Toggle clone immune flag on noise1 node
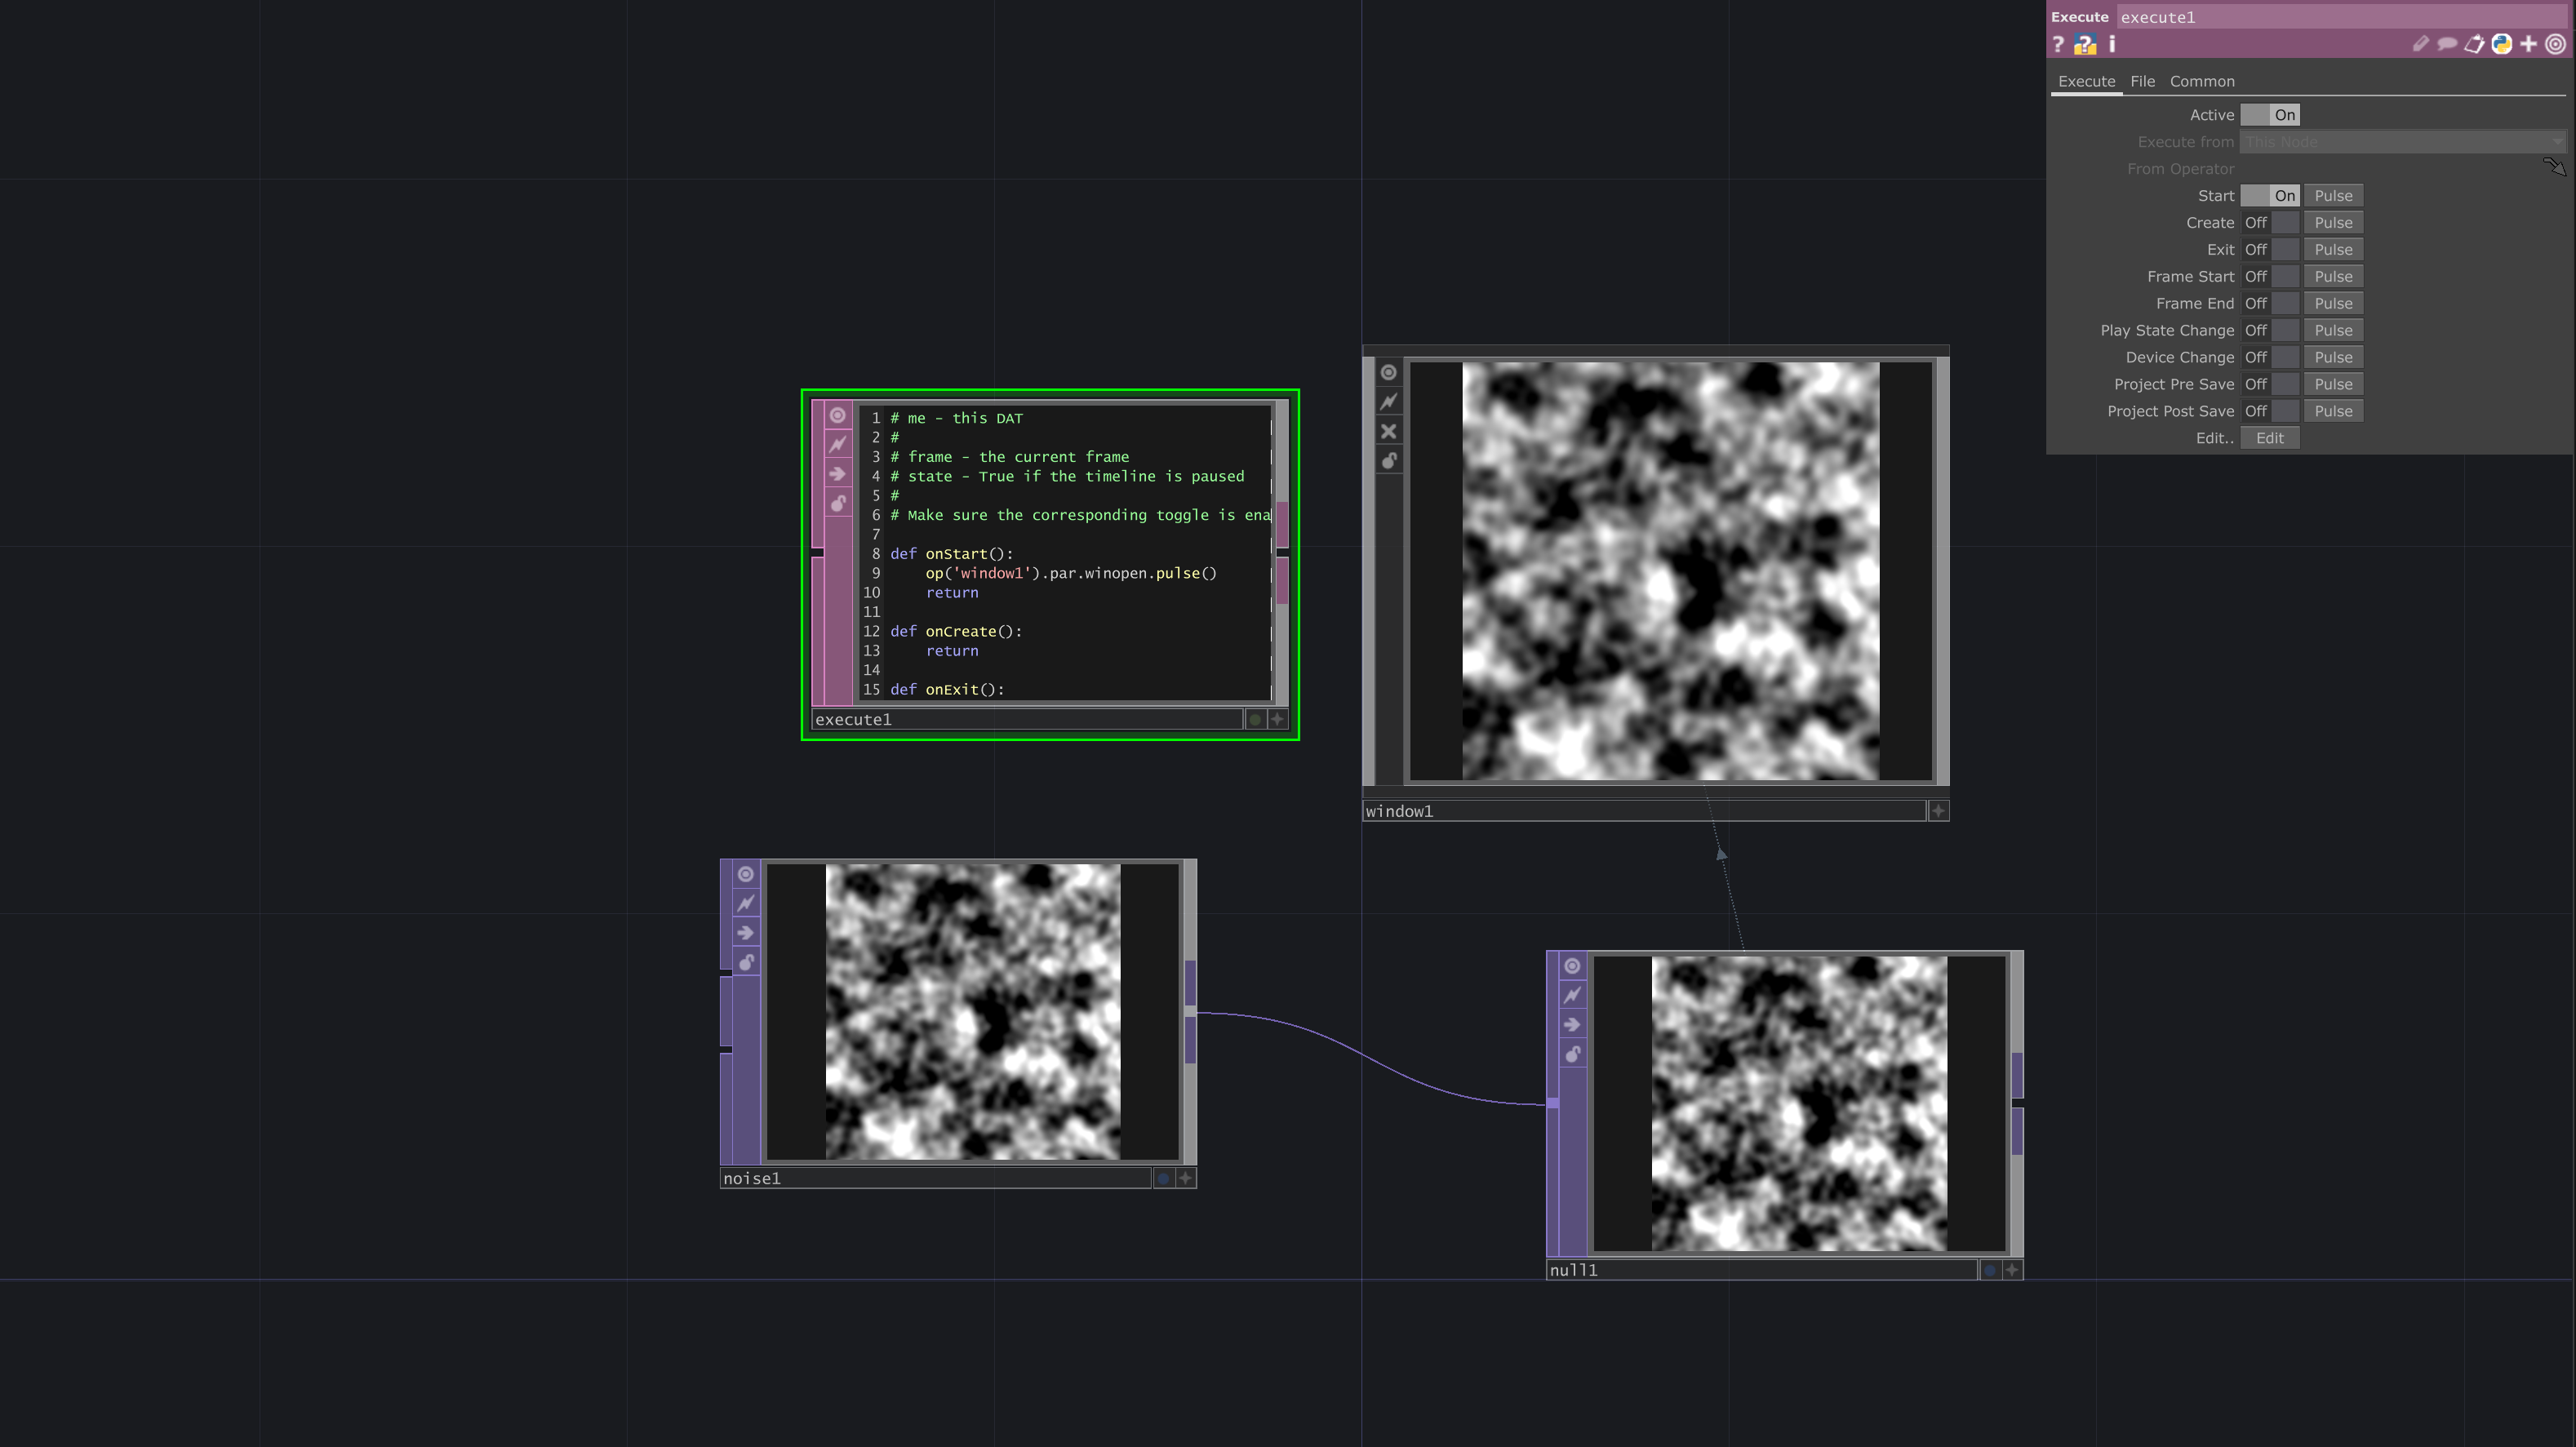The height and width of the screenshot is (1447, 2576). point(746,903)
